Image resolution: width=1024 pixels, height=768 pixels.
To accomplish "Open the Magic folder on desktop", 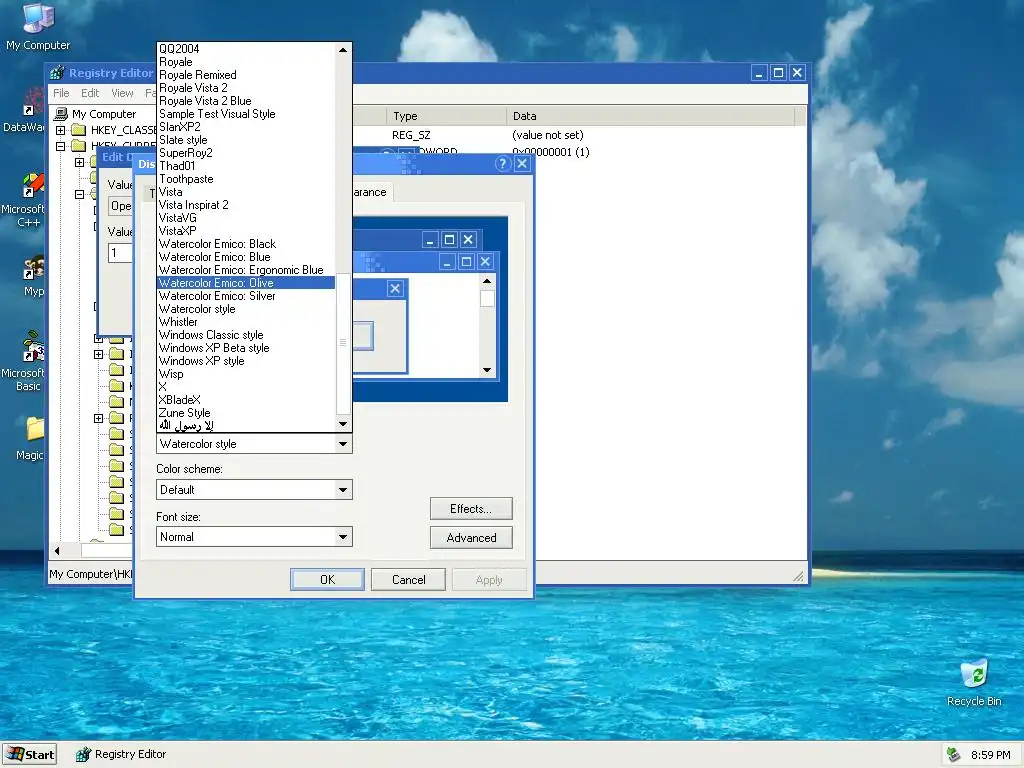I will (x=31, y=438).
